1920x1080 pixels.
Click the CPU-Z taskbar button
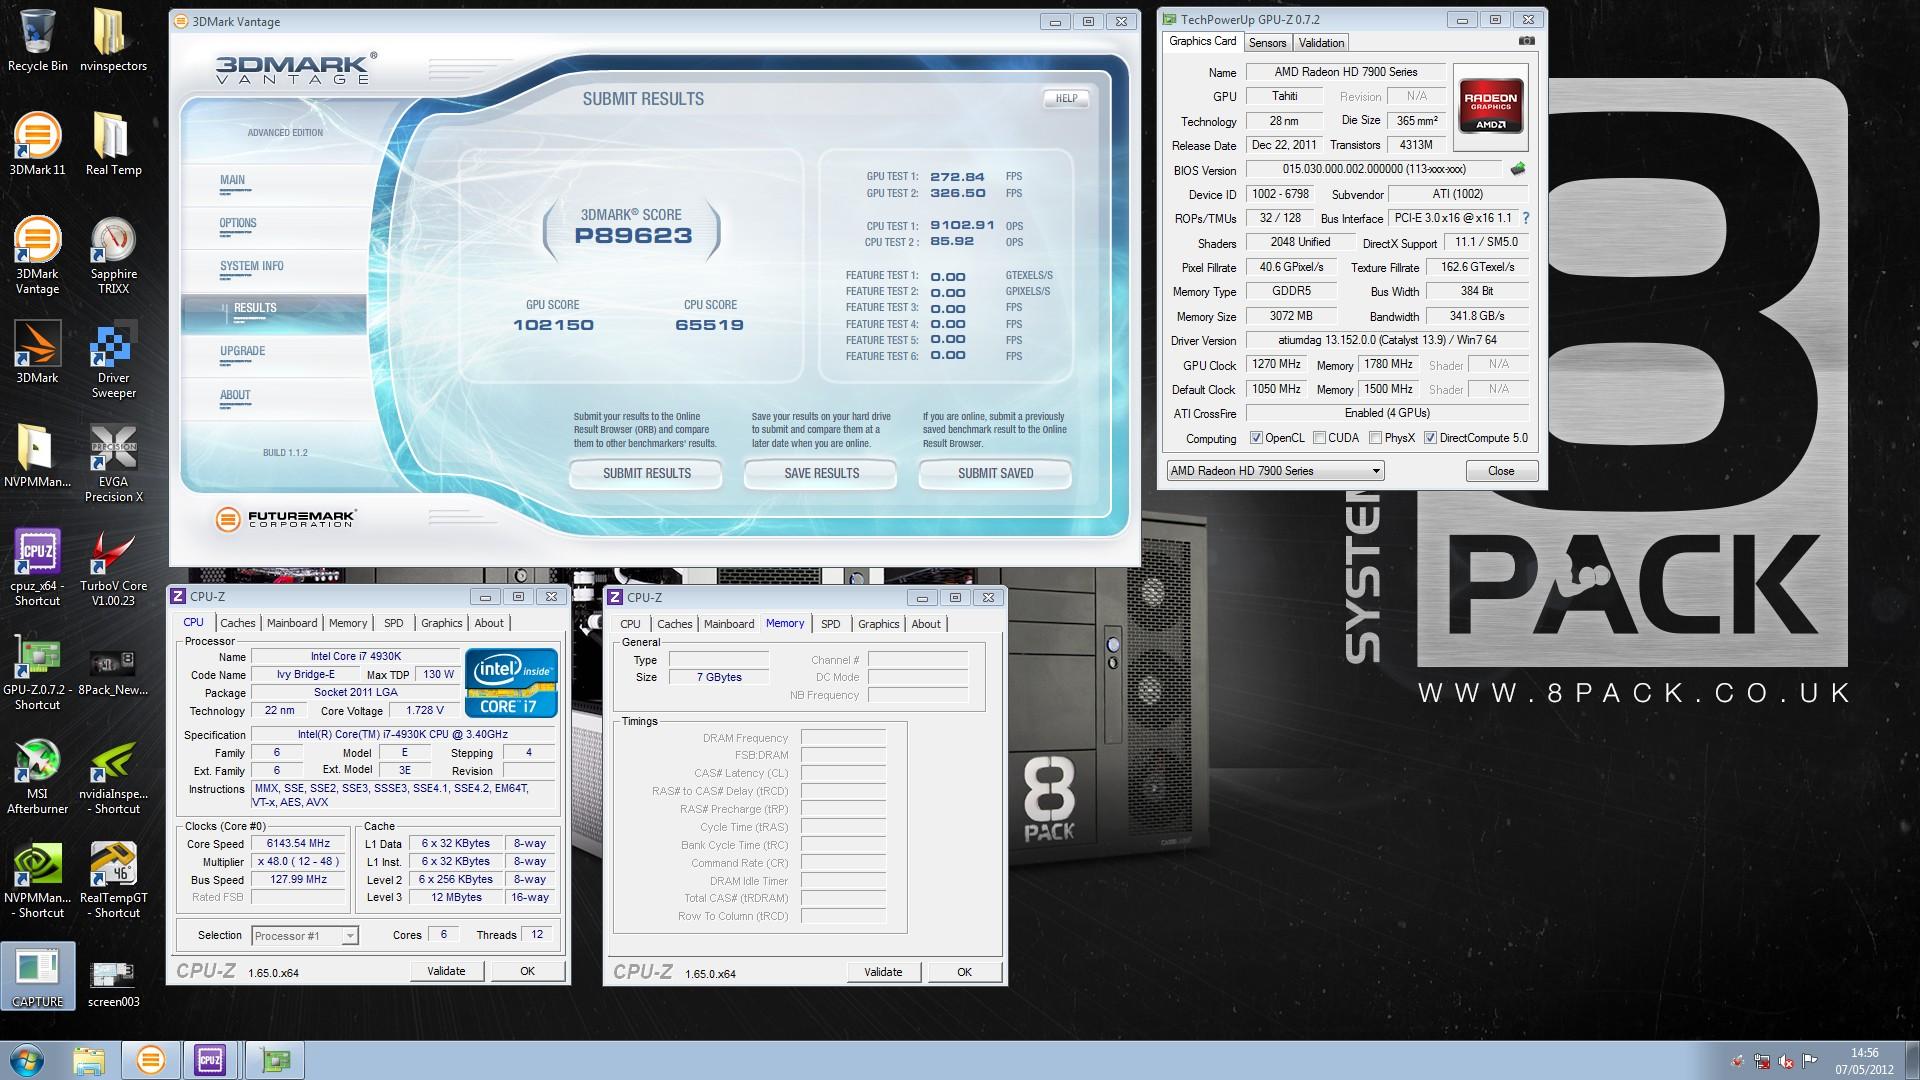(210, 1060)
